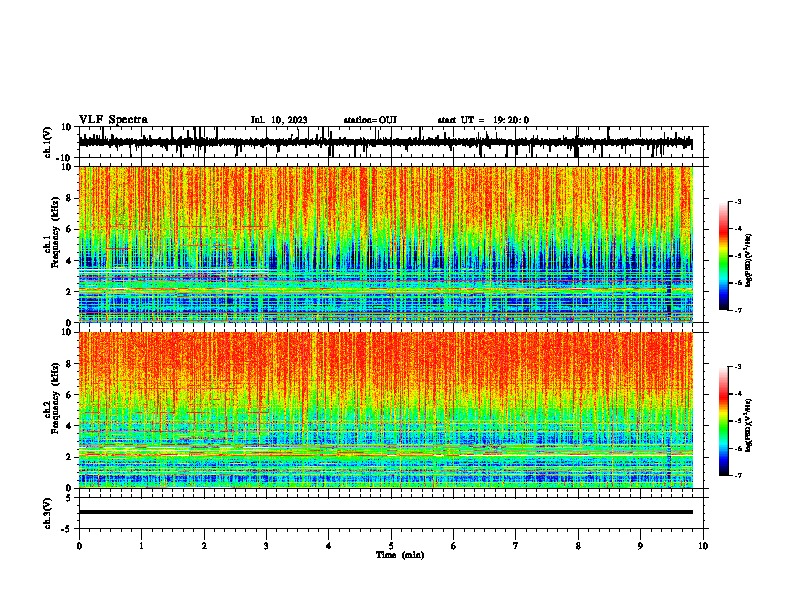
Task: Click time-axis tick label "5"
Action: 391,546
